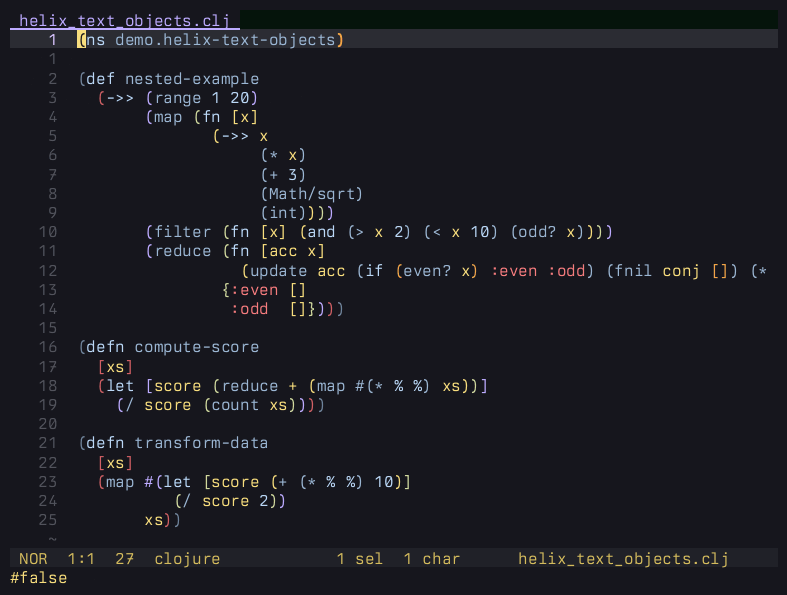Click '(count xs)' expression
The height and width of the screenshot is (595, 787).
(x=249, y=405)
